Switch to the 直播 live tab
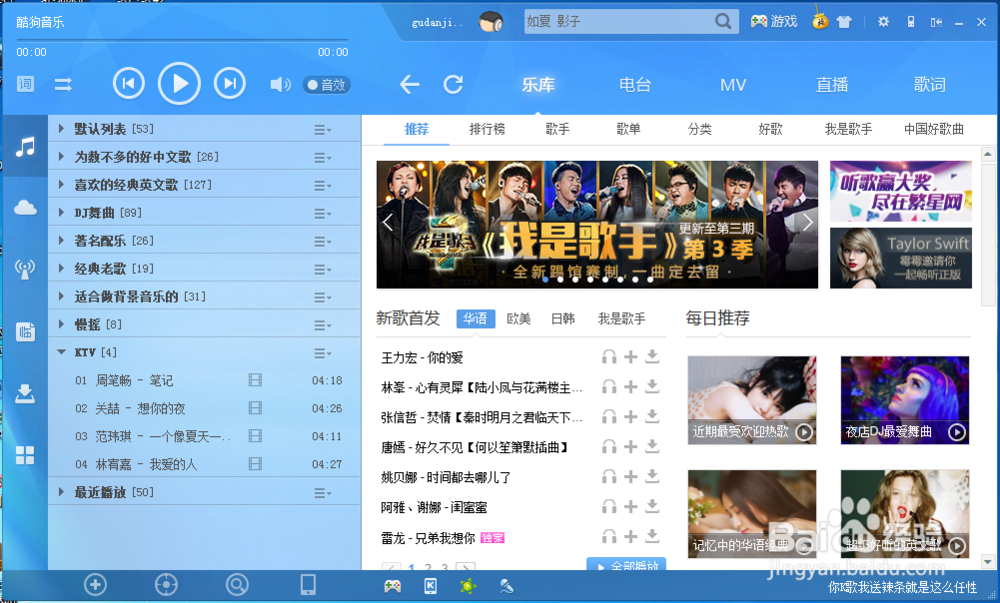Screen dimensions: 1000x603 tap(832, 85)
